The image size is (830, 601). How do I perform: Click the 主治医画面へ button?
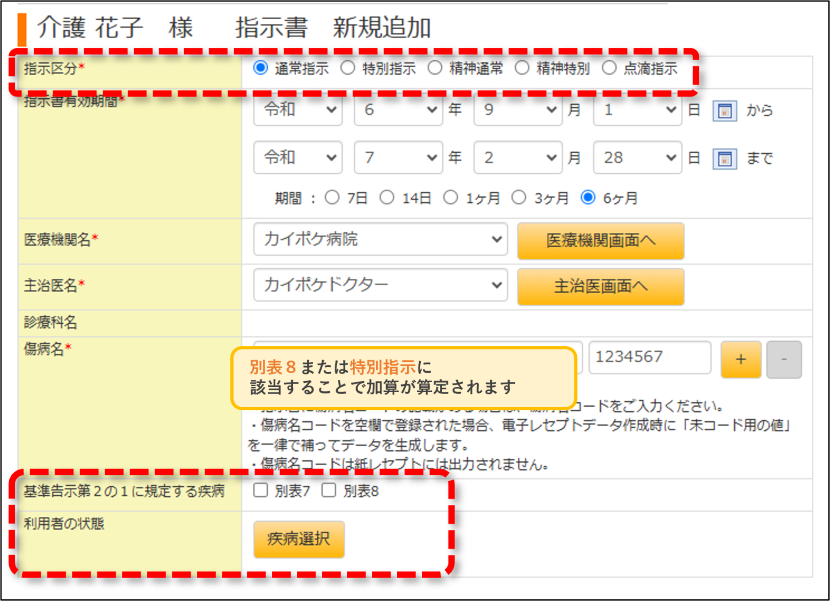coord(600,286)
